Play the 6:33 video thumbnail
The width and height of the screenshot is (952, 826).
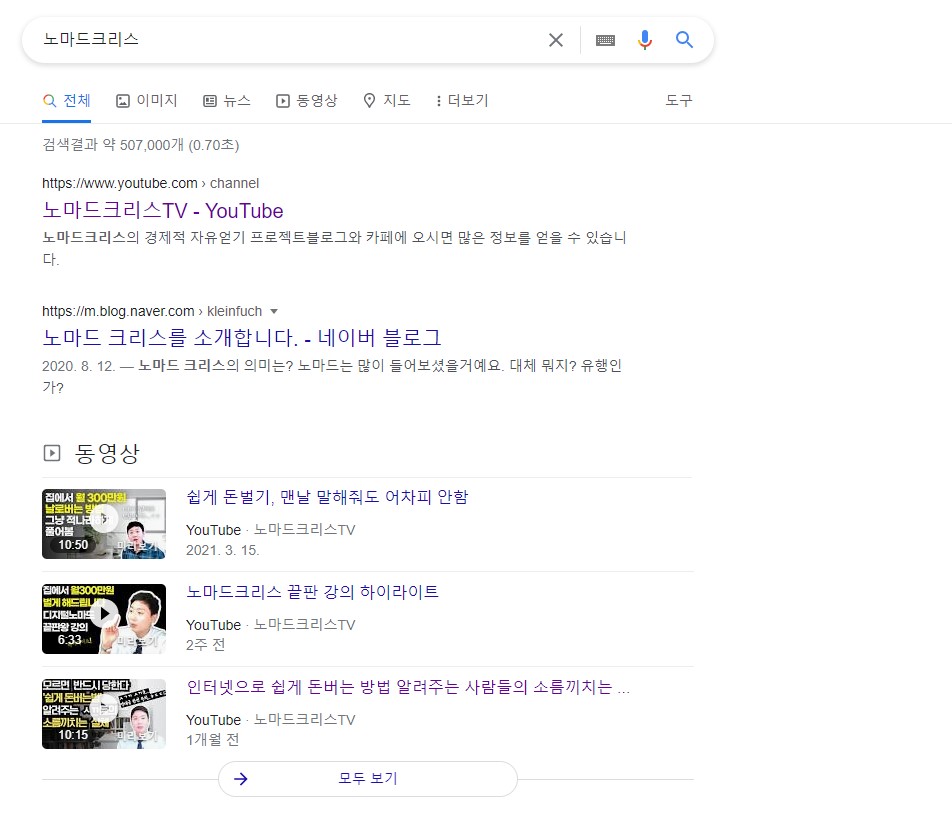104,619
